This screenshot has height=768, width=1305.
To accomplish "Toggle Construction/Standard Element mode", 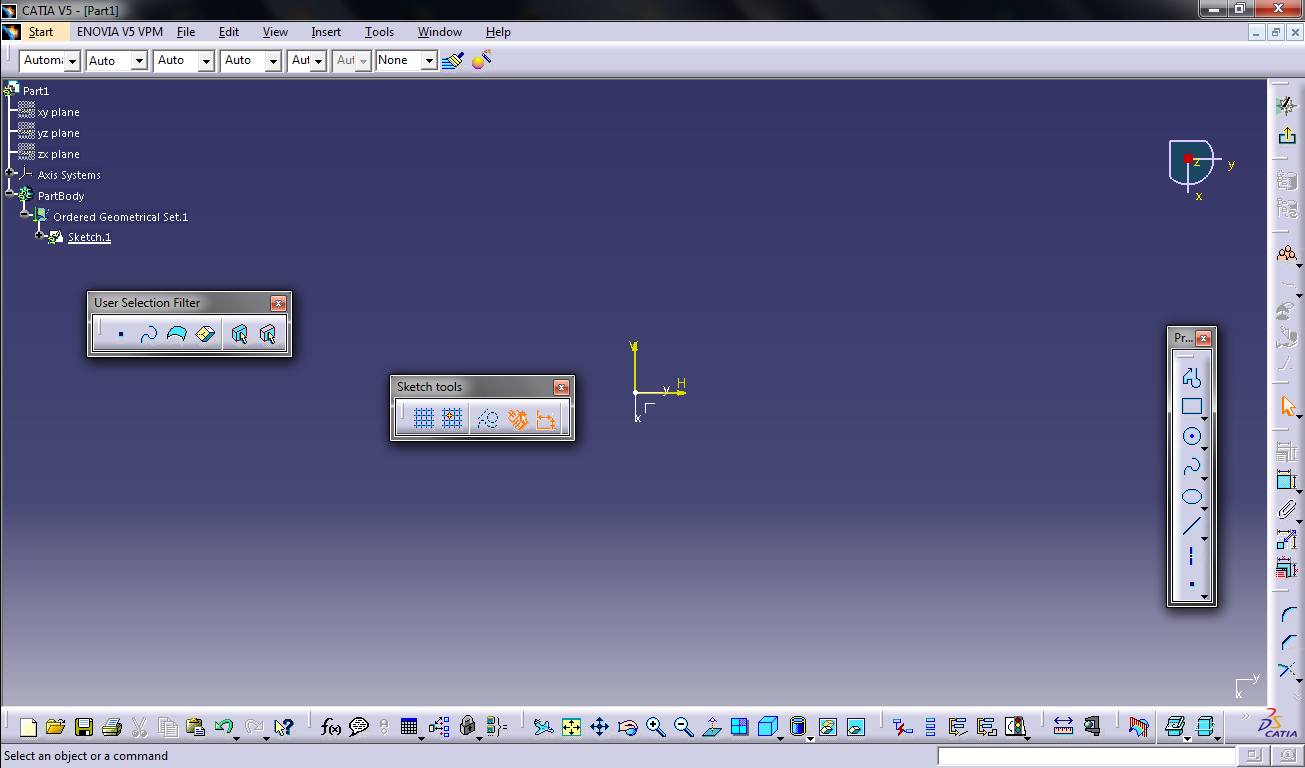I will point(488,419).
